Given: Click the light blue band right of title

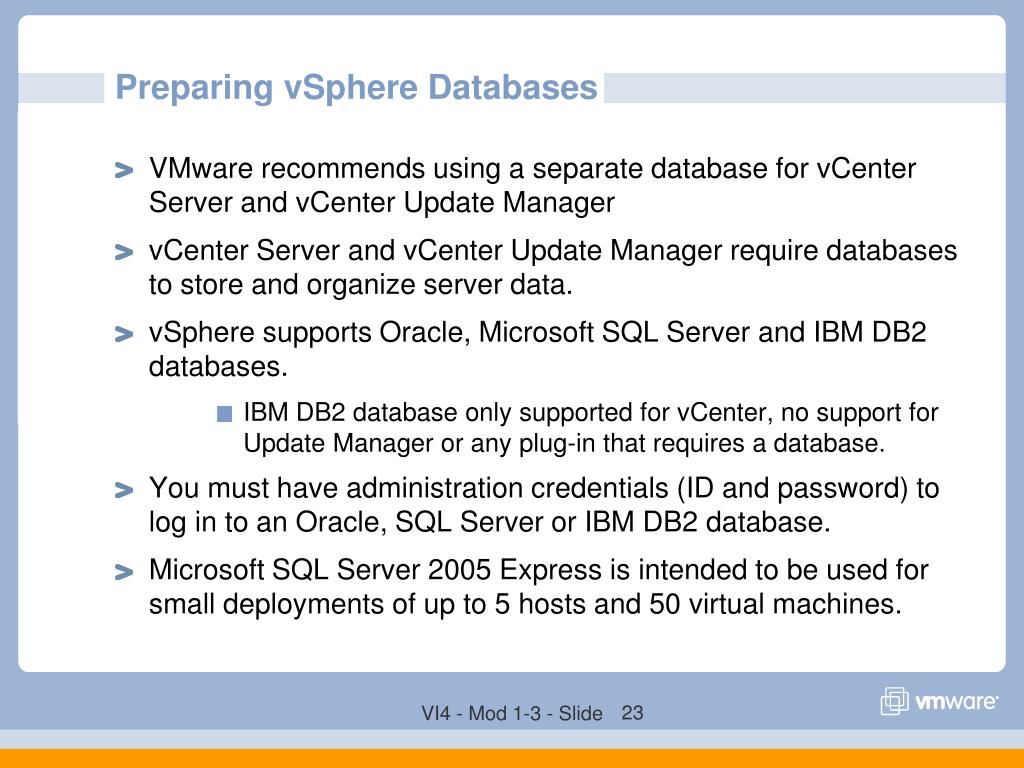Looking at the screenshot, I should (805, 88).
